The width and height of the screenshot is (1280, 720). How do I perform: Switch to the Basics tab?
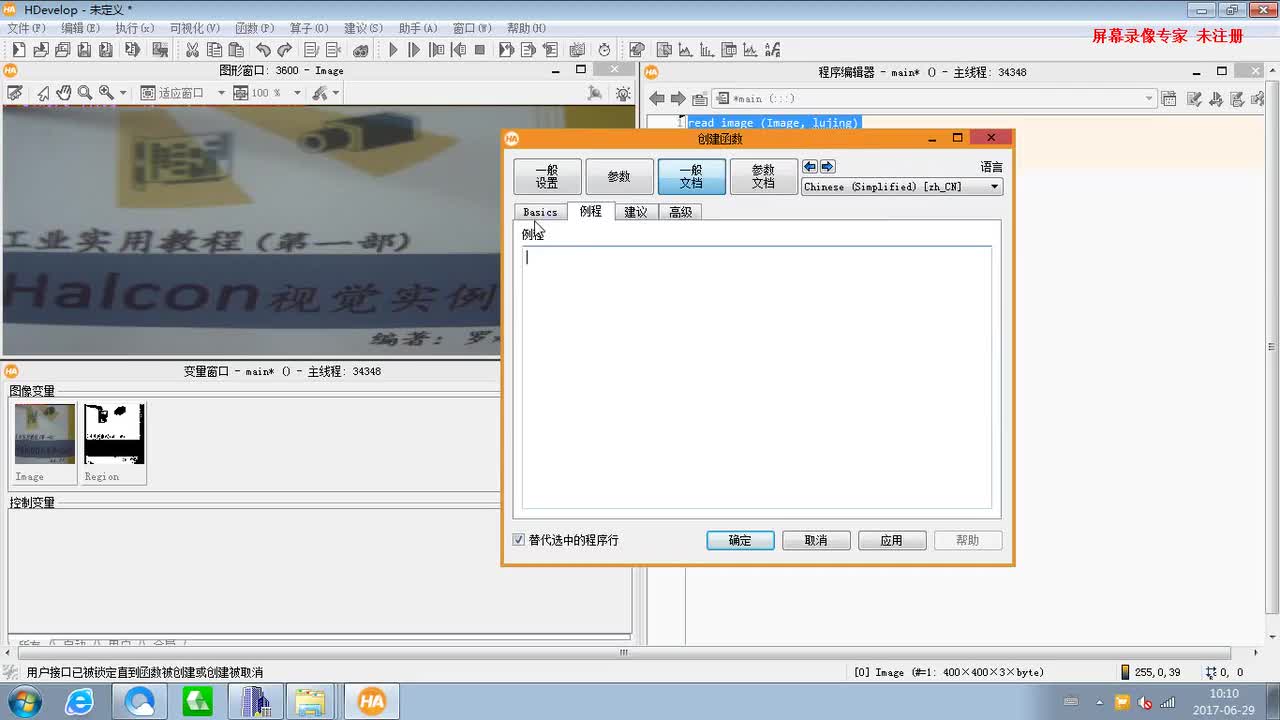(x=540, y=212)
